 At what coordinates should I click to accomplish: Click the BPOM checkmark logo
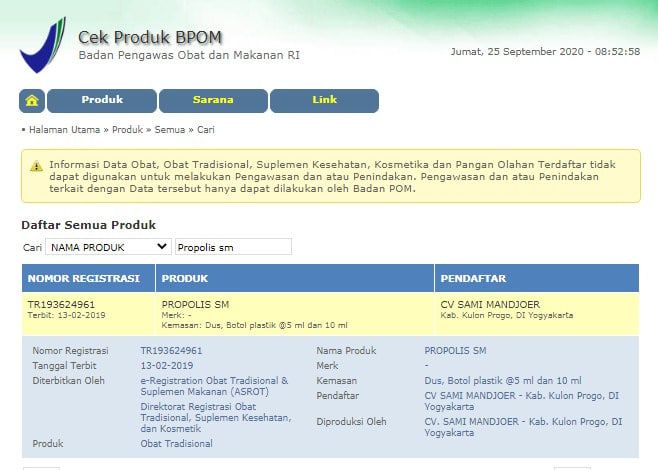coord(42,44)
